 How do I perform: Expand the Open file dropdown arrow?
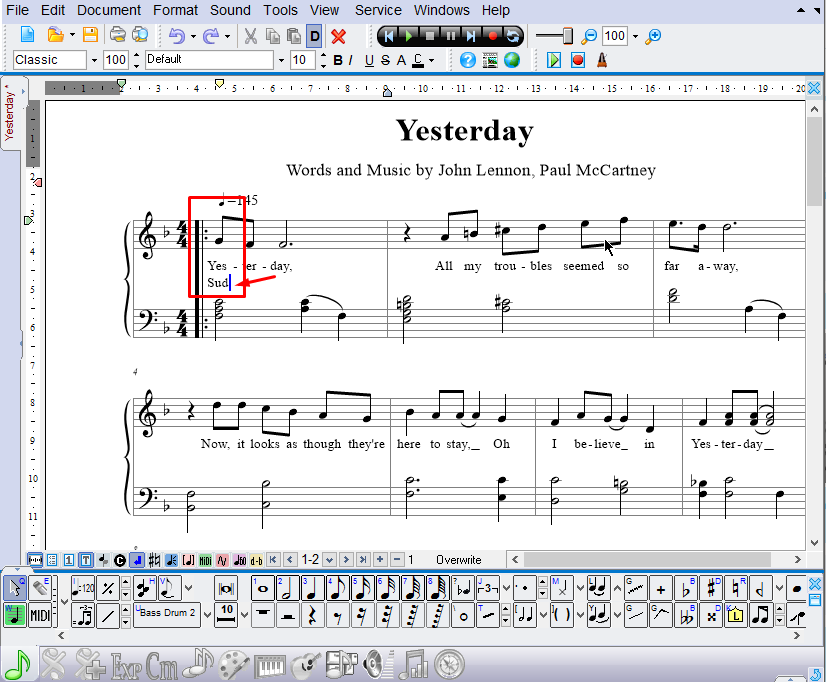(x=72, y=35)
